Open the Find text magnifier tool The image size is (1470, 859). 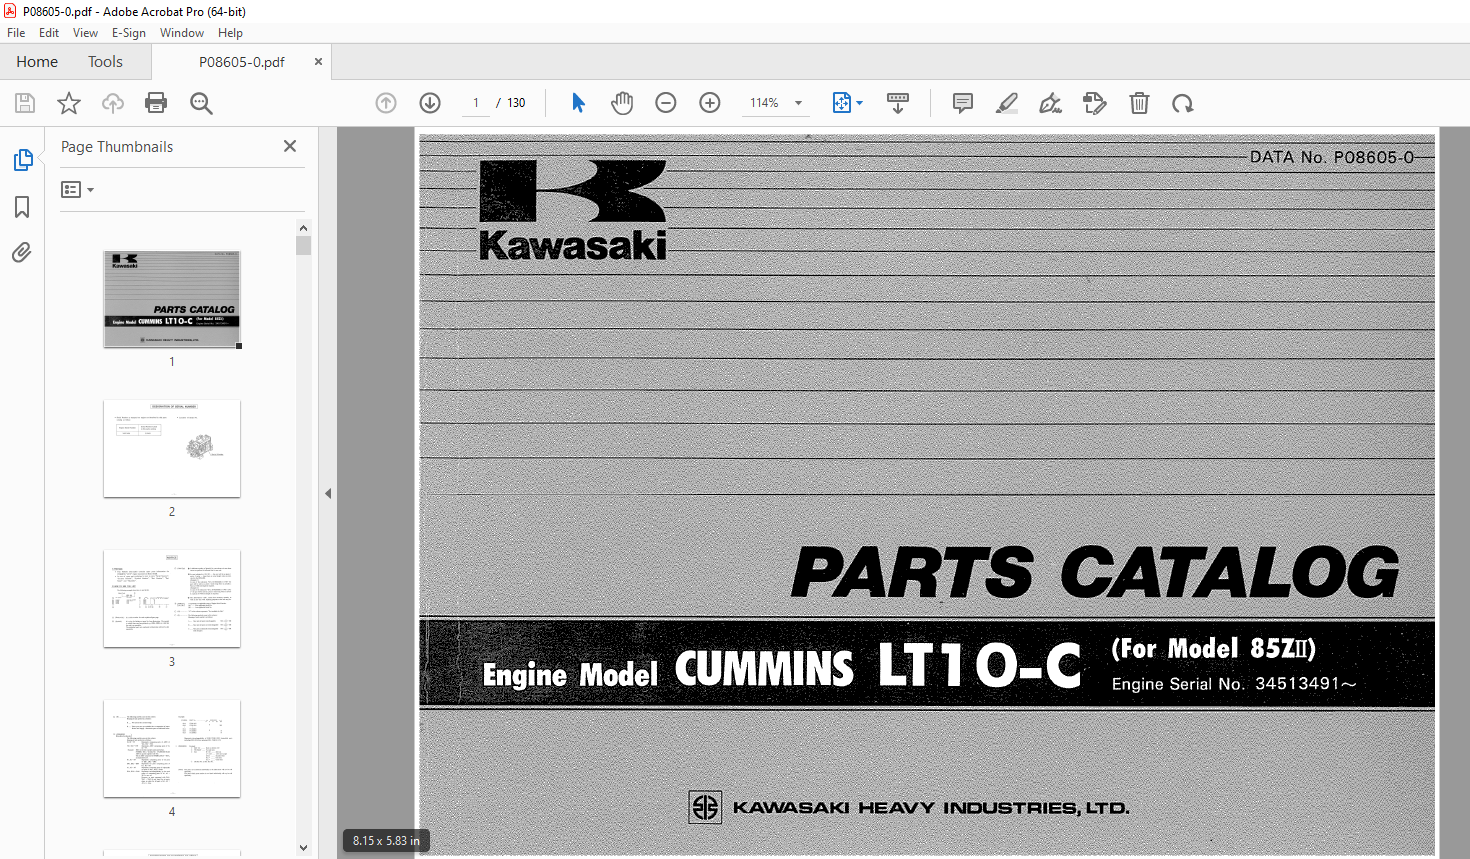(x=201, y=103)
